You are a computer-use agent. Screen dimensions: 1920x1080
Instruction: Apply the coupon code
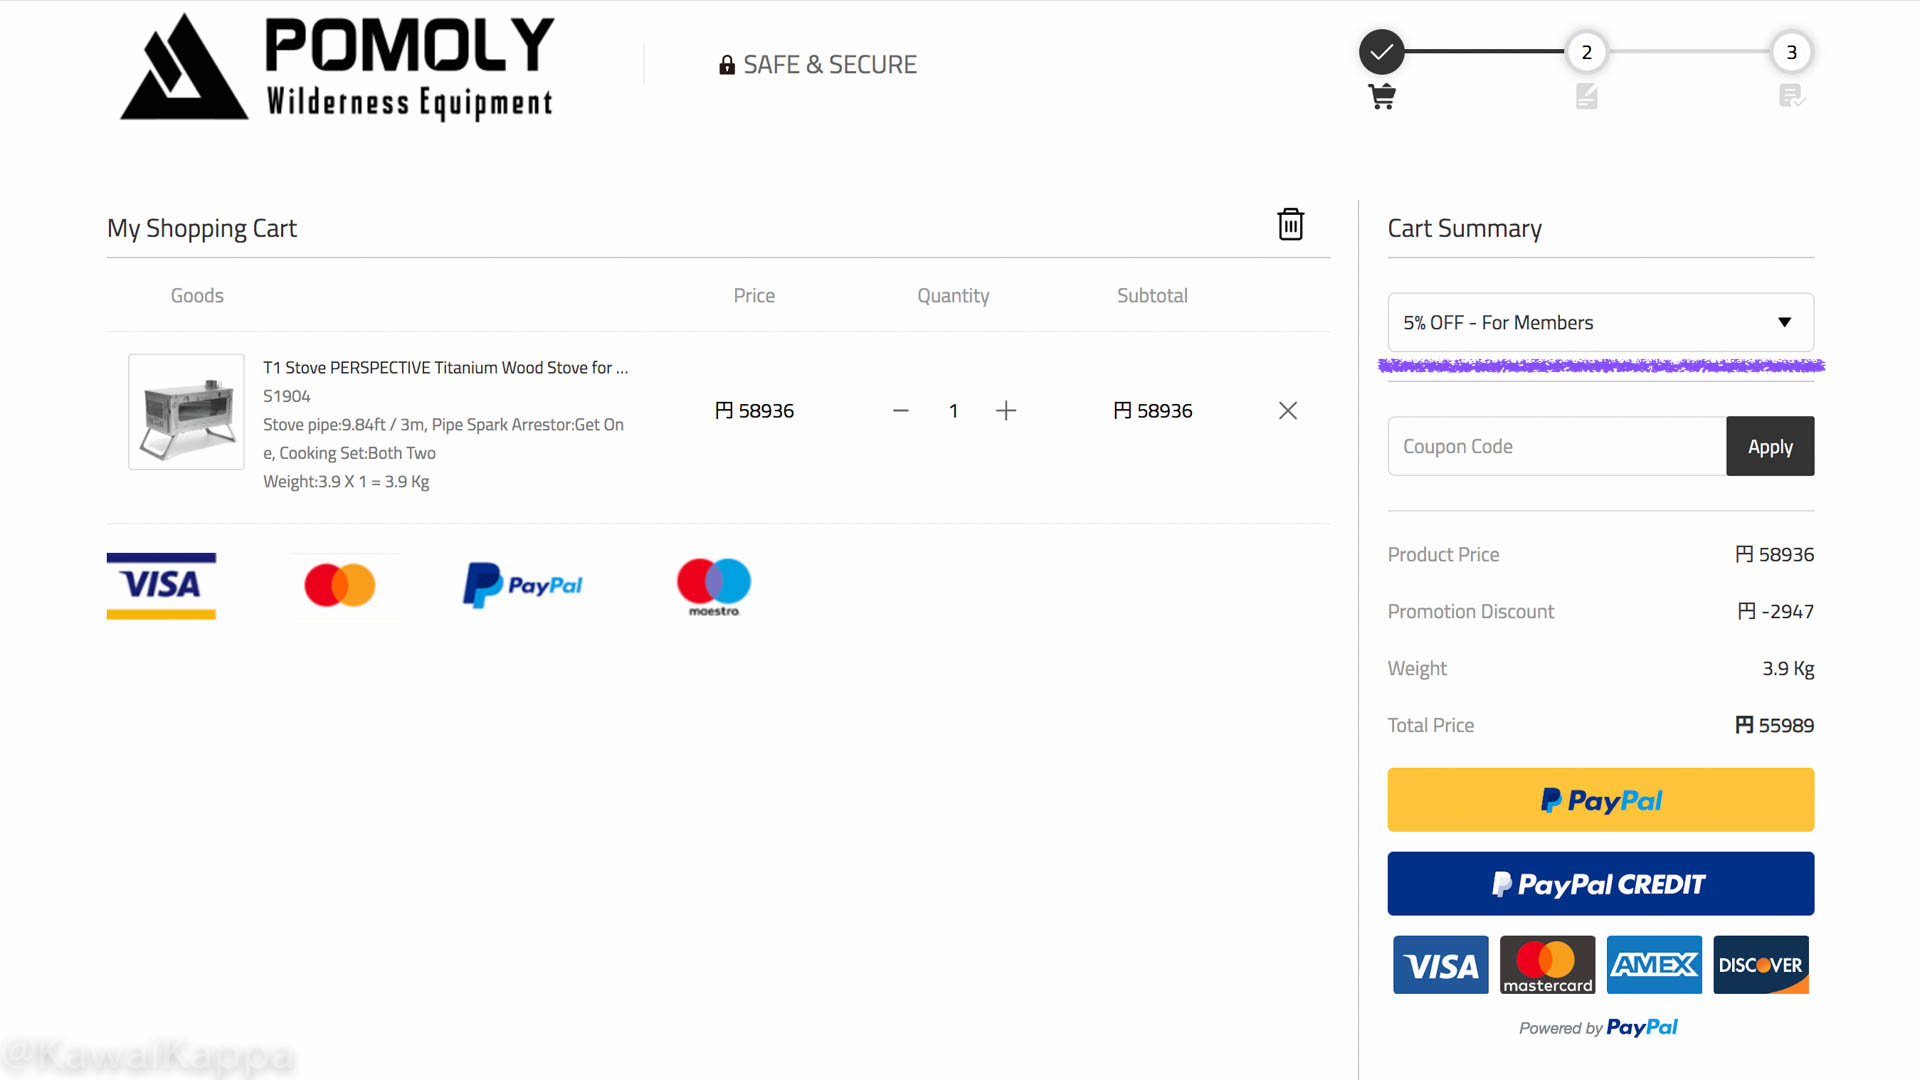[1770, 446]
